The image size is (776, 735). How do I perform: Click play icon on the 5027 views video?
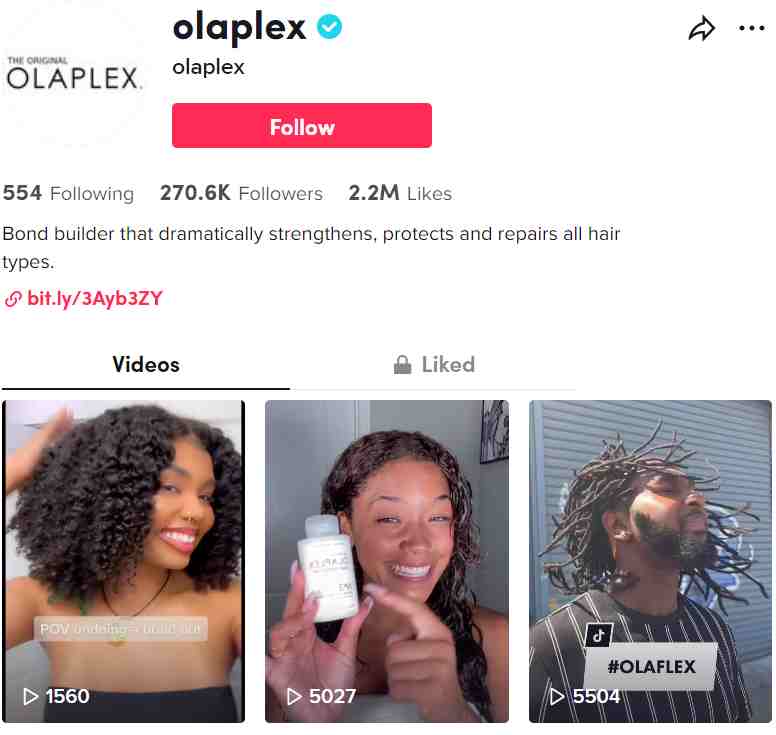pyautogui.click(x=294, y=696)
